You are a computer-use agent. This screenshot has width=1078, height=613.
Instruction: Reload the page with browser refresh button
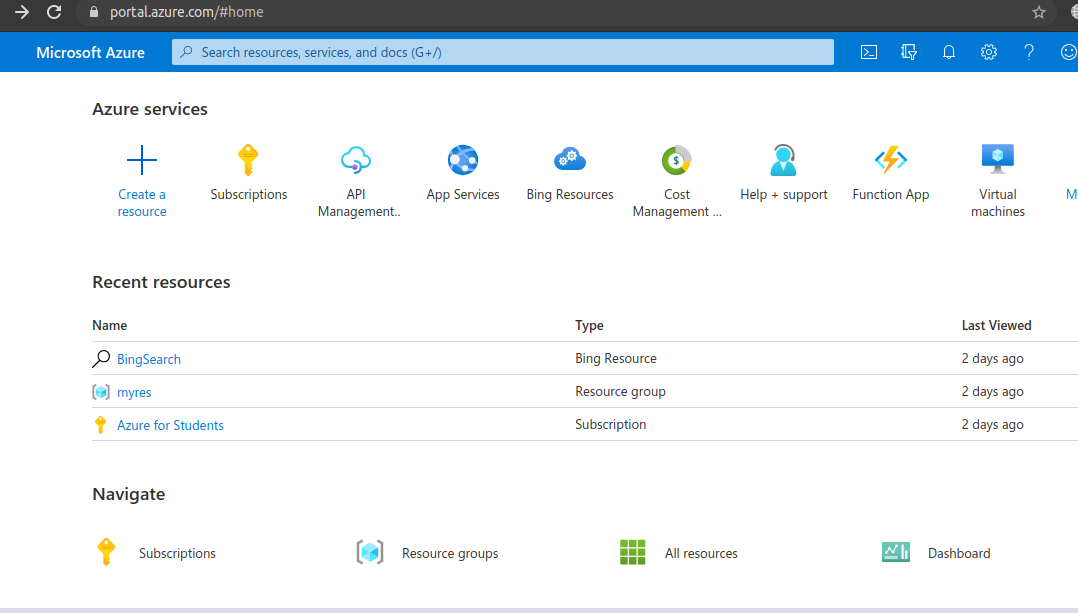[x=54, y=12]
